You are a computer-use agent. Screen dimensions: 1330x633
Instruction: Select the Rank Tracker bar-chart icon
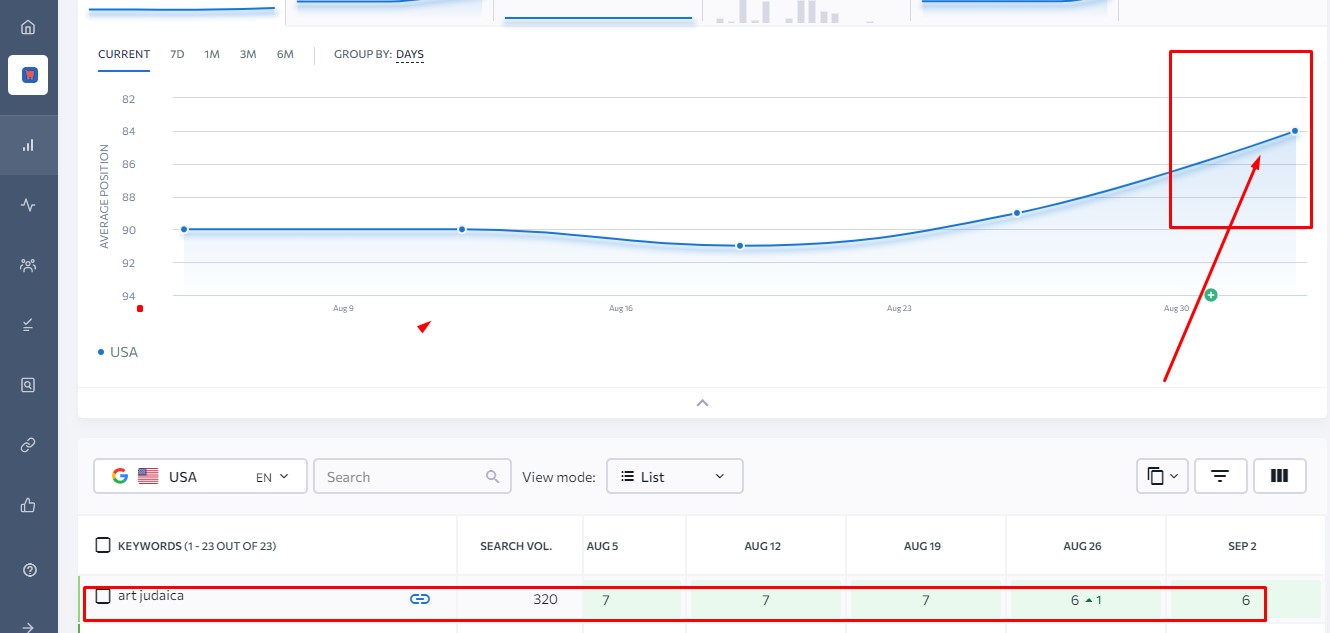27,144
